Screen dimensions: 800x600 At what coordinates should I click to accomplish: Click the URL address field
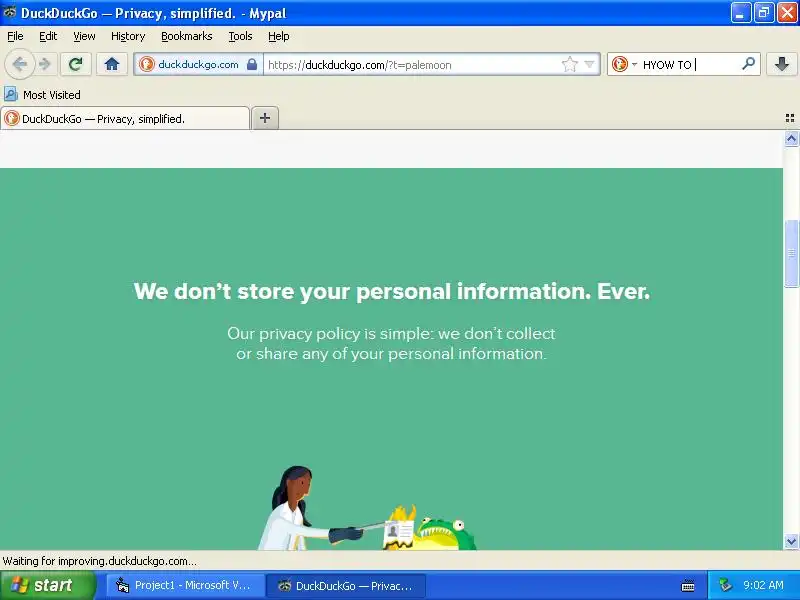point(411,65)
